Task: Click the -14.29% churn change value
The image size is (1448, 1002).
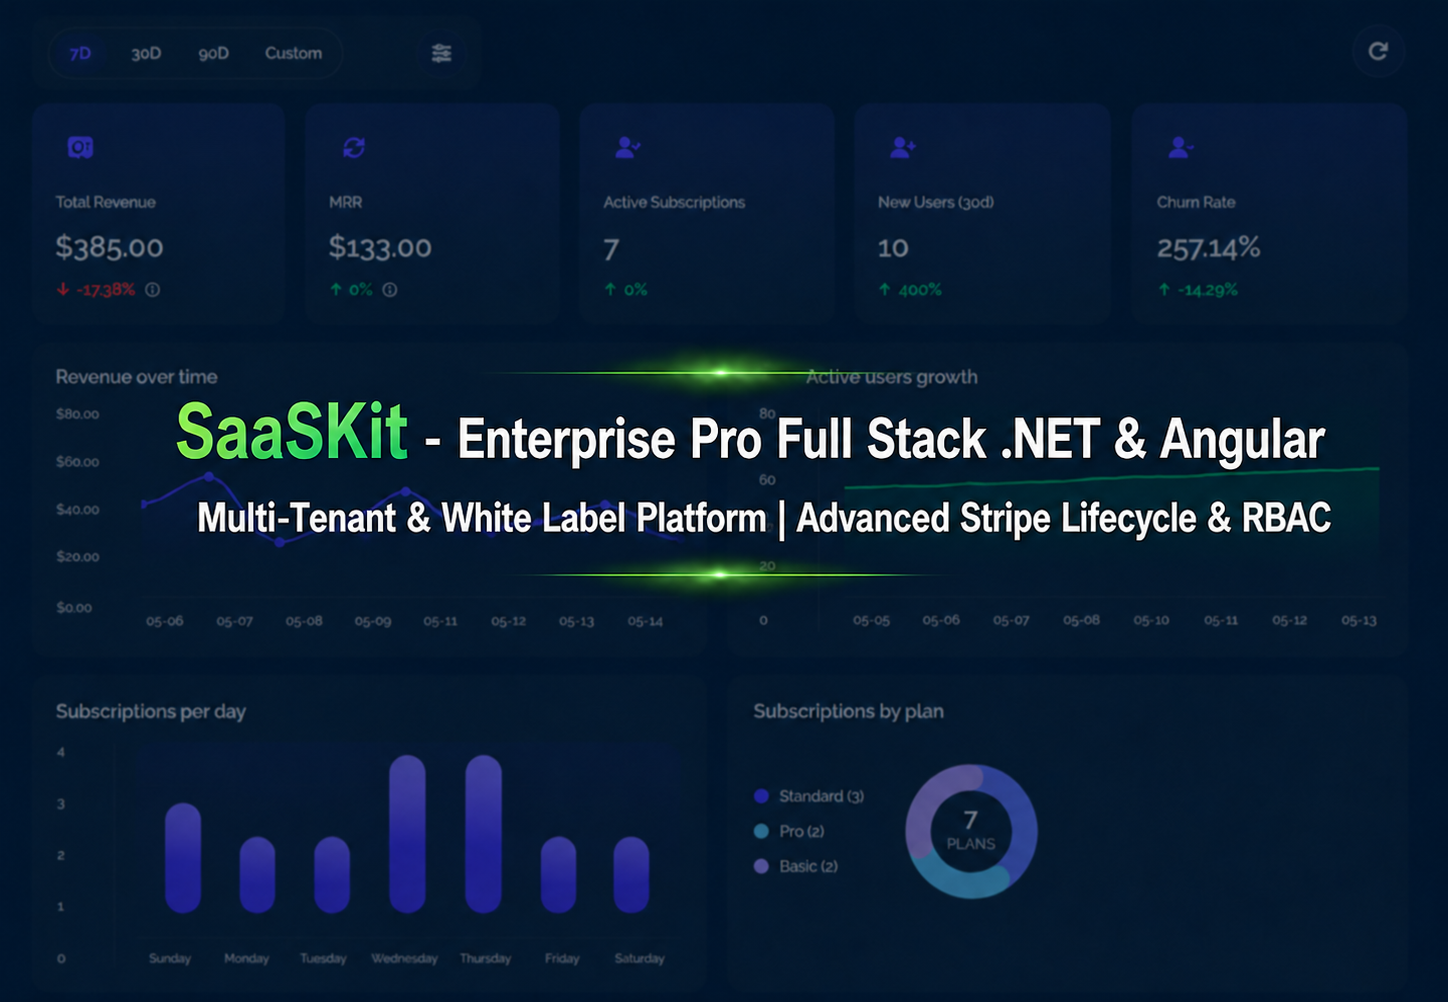Action: click(1198, 289)
